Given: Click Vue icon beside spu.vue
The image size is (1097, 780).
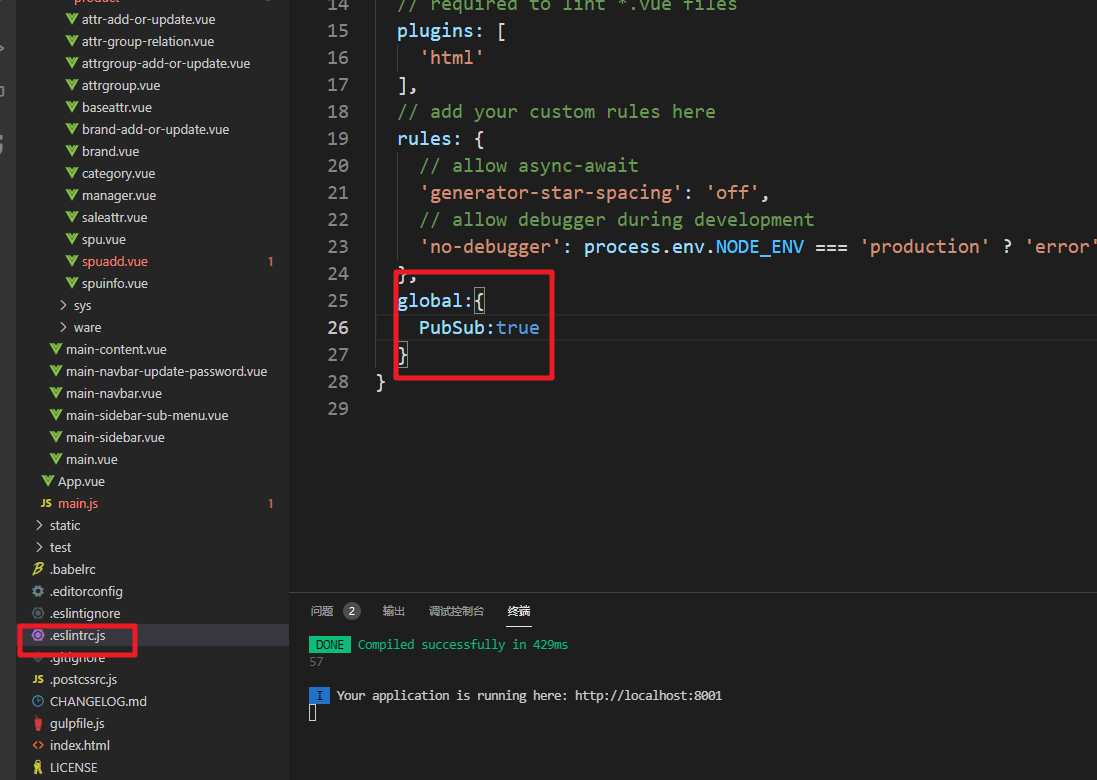Looking at the screenshot, I should tap(71, 239).
